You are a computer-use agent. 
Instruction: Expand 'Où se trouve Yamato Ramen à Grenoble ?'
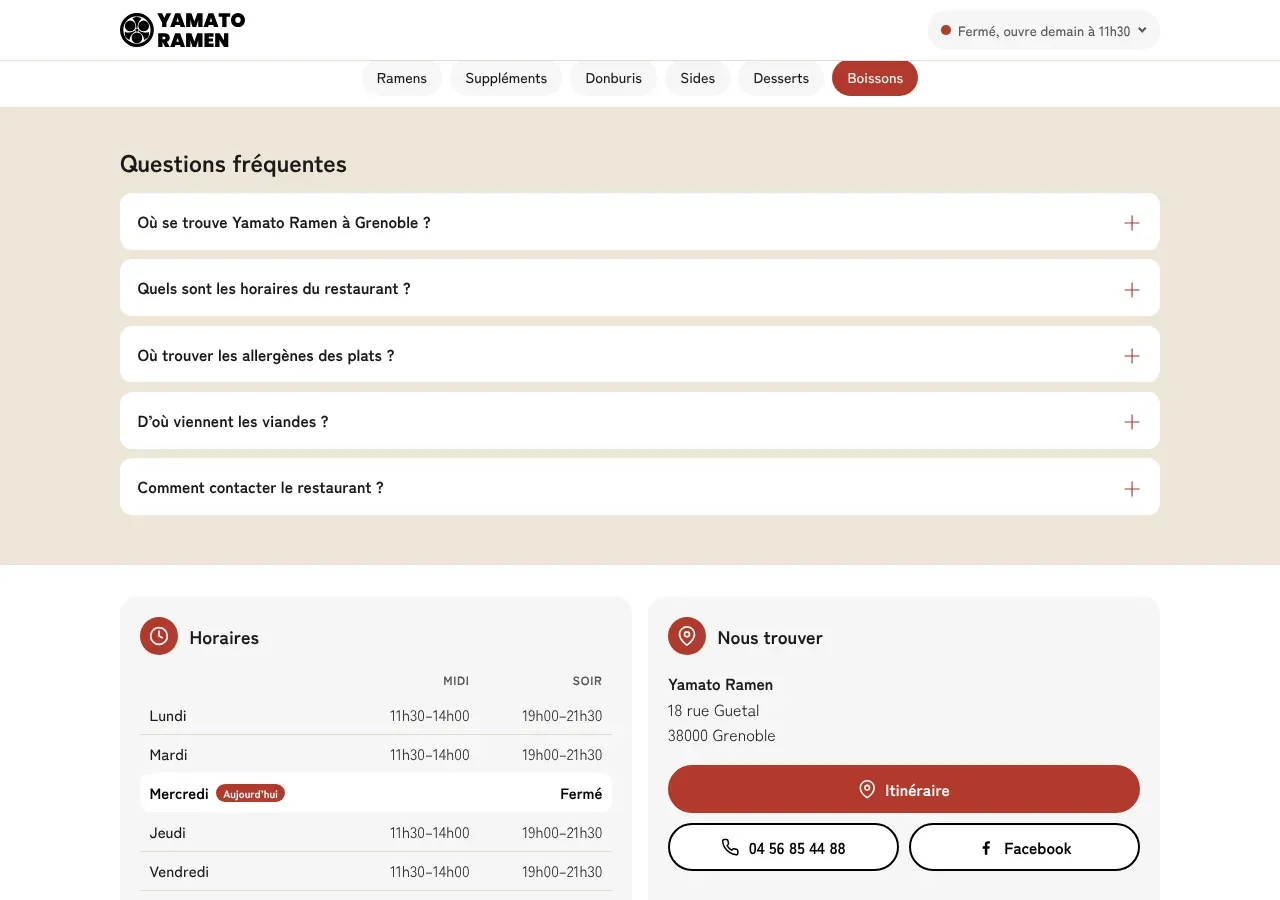[640, 222]
